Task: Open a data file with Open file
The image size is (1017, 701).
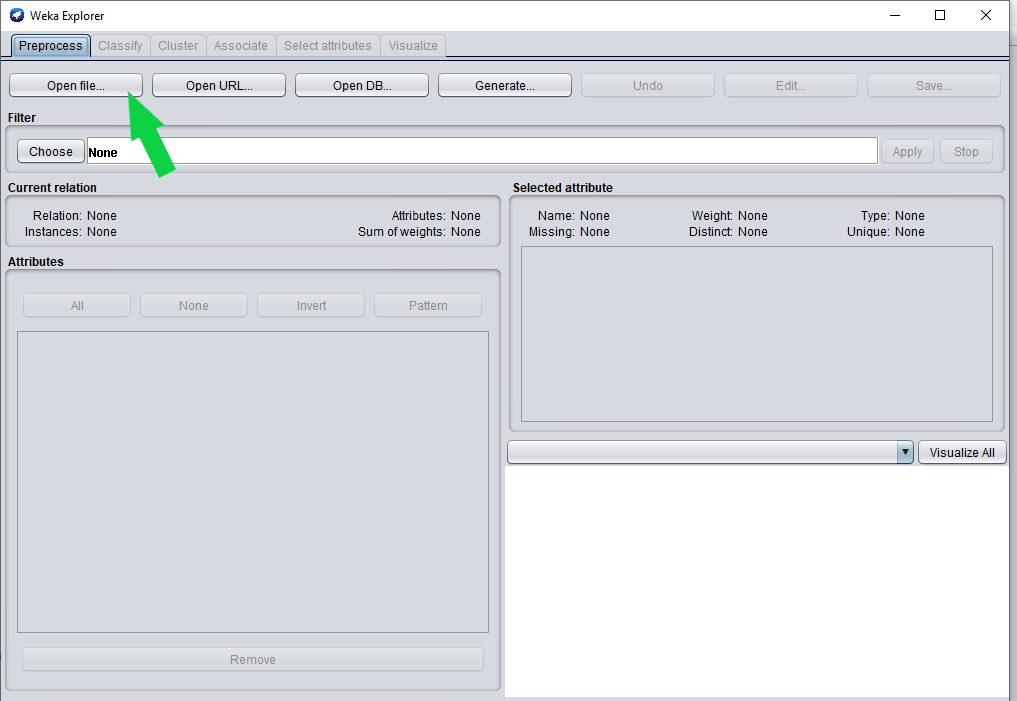Action: point(74,85)
